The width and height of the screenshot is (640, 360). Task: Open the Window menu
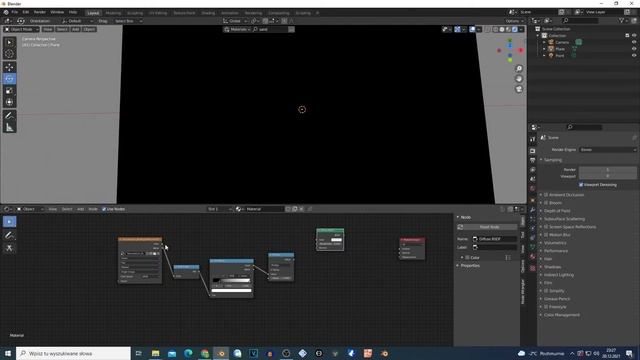(57, 12)
